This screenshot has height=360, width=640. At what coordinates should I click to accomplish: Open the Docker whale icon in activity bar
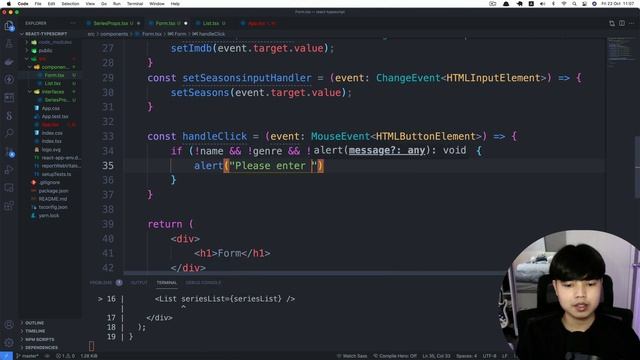(9, 62)
